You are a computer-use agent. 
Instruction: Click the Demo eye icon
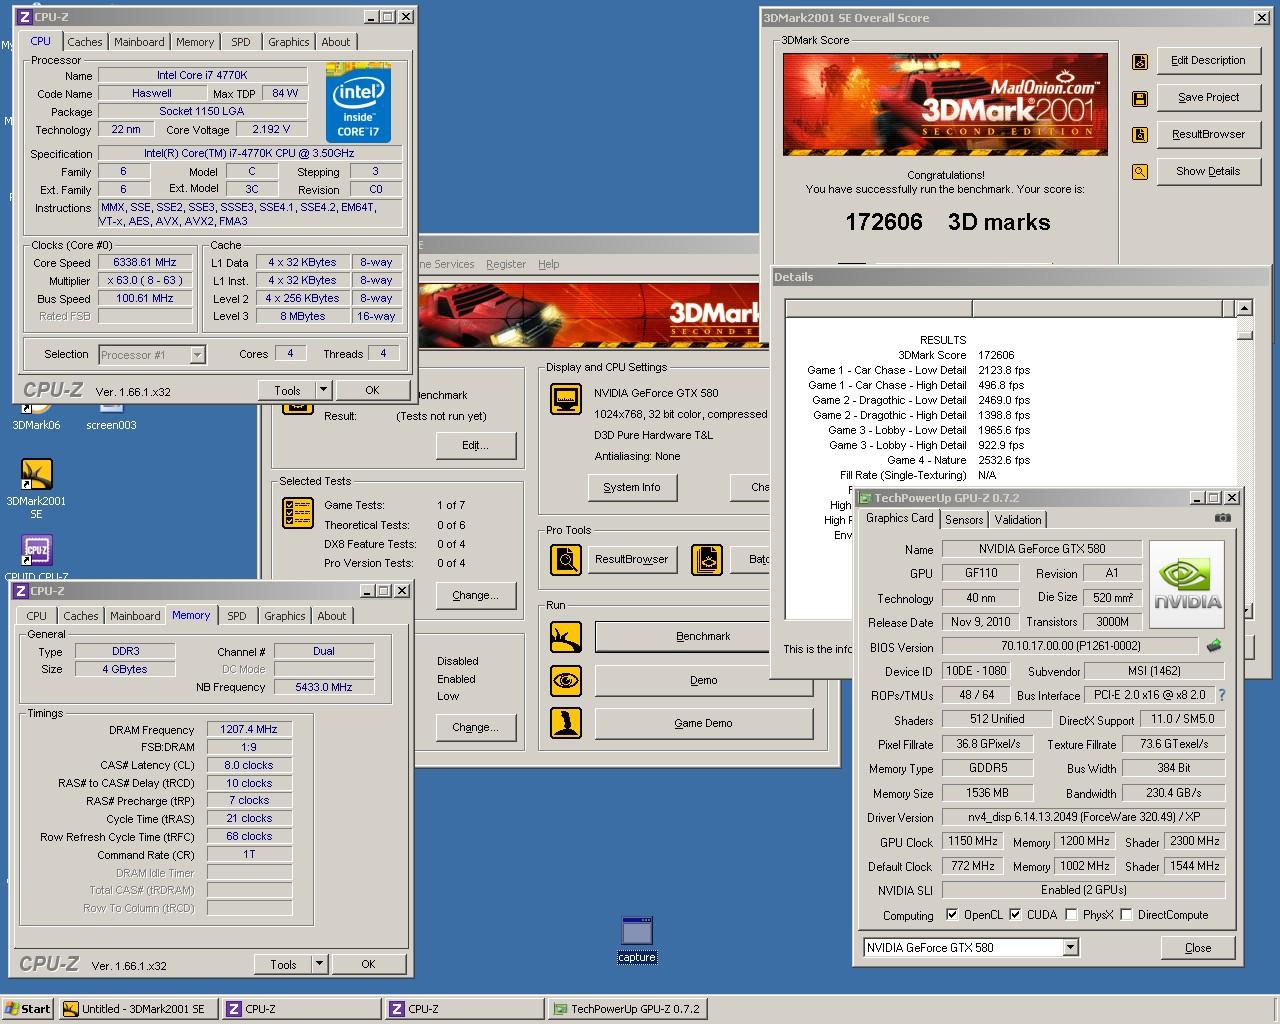(x=566, y=681)
